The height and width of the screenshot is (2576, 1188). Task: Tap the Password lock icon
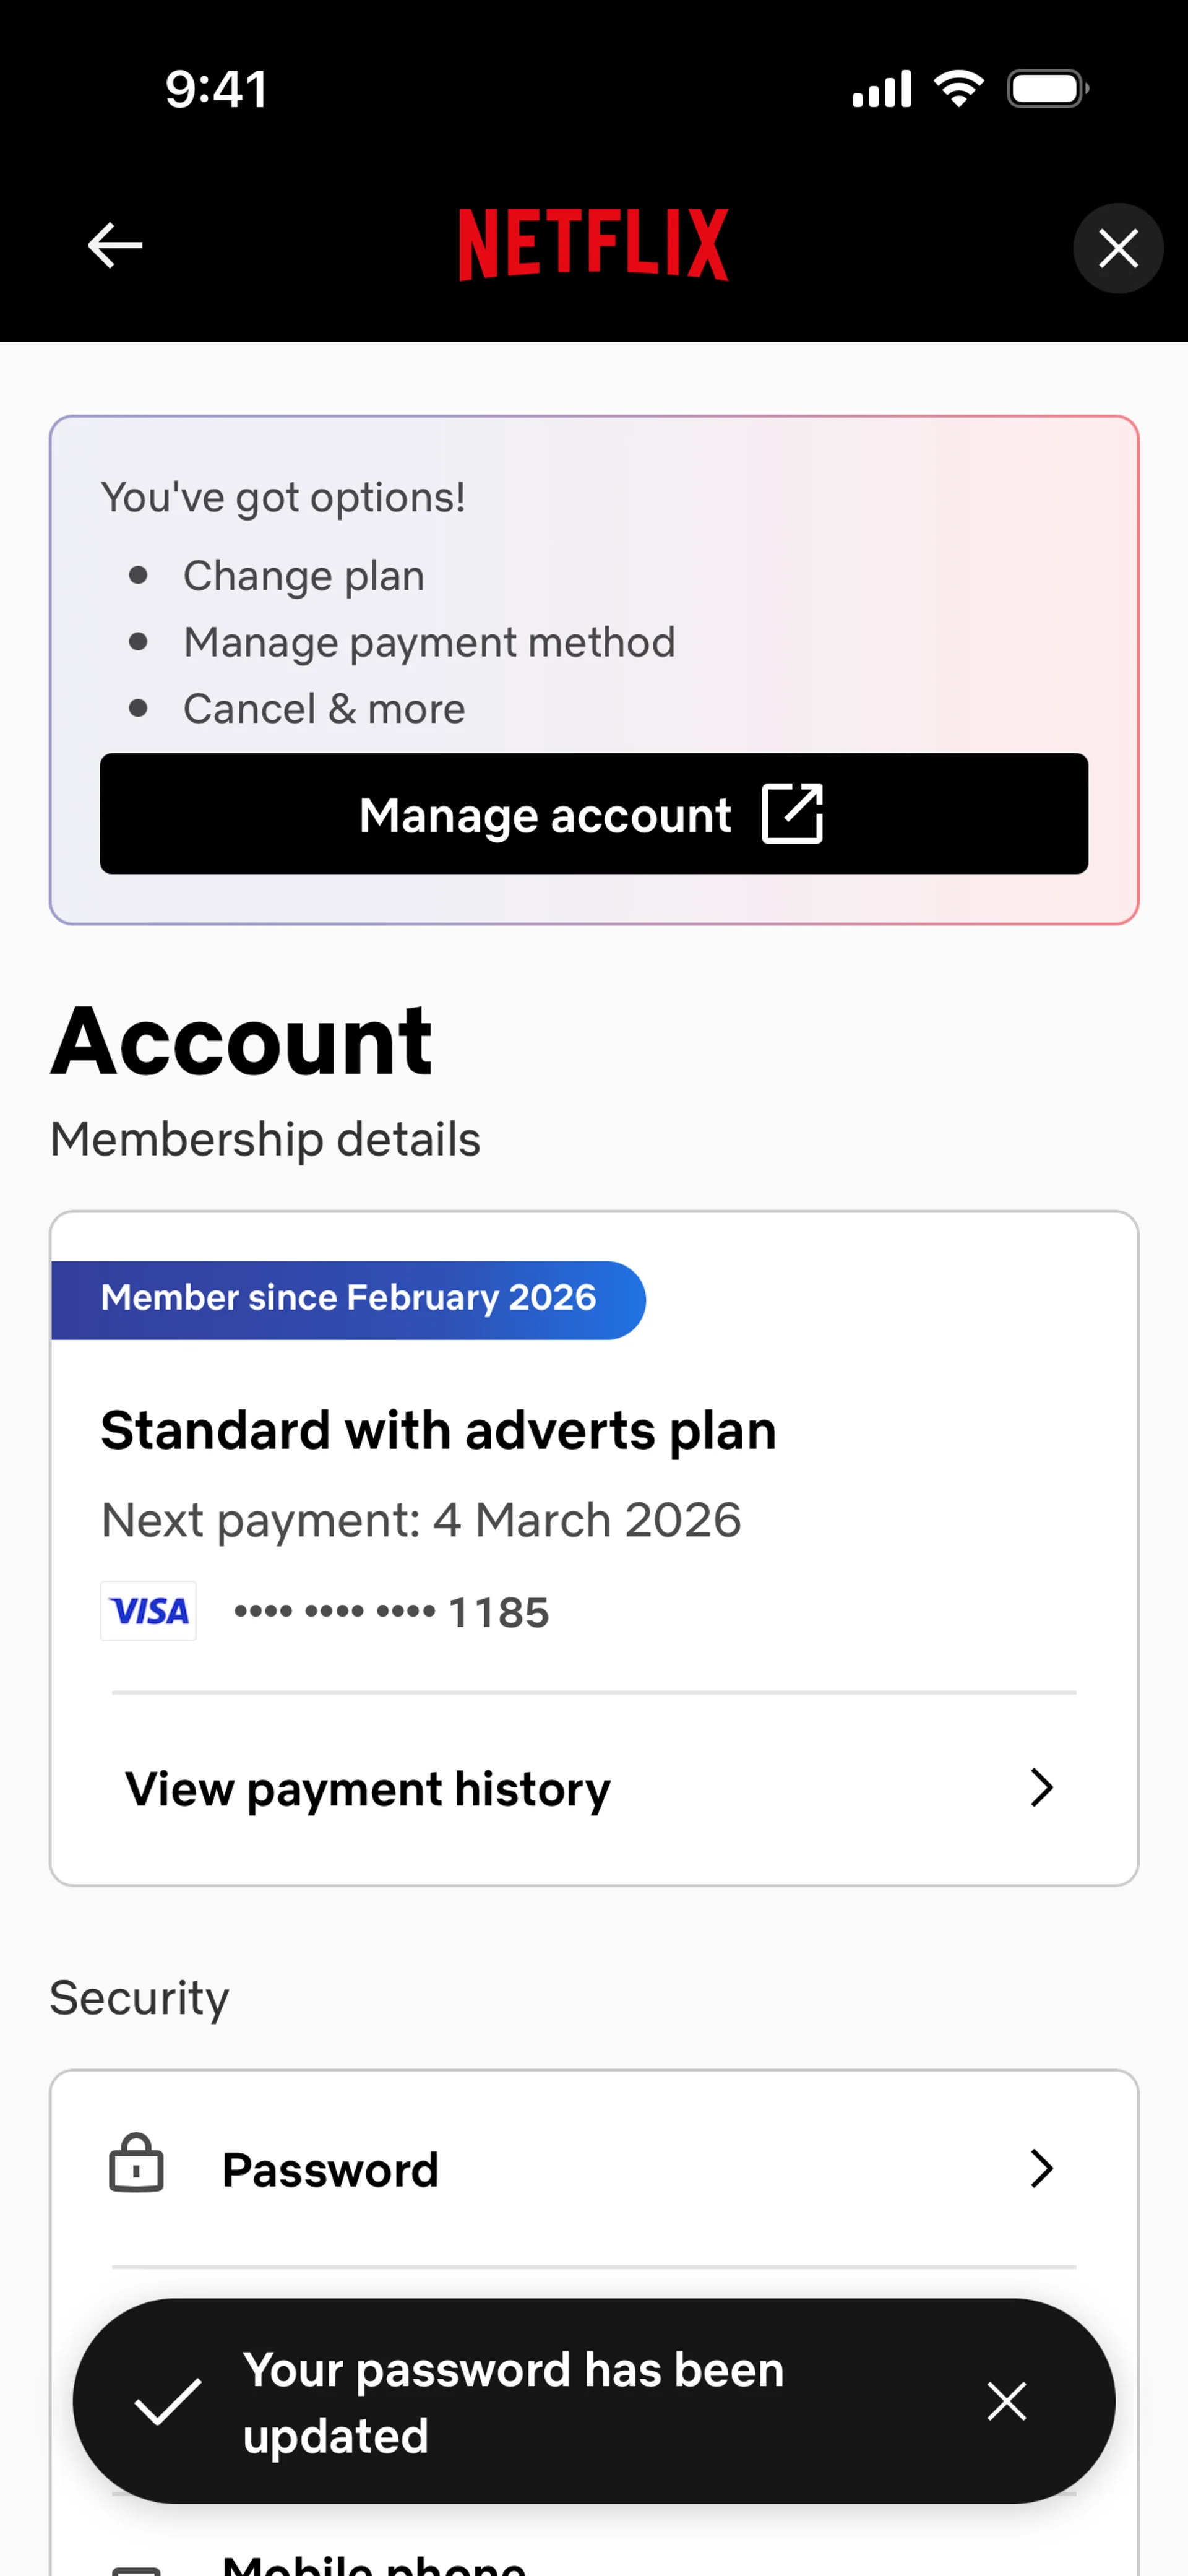coord(136,2164)
